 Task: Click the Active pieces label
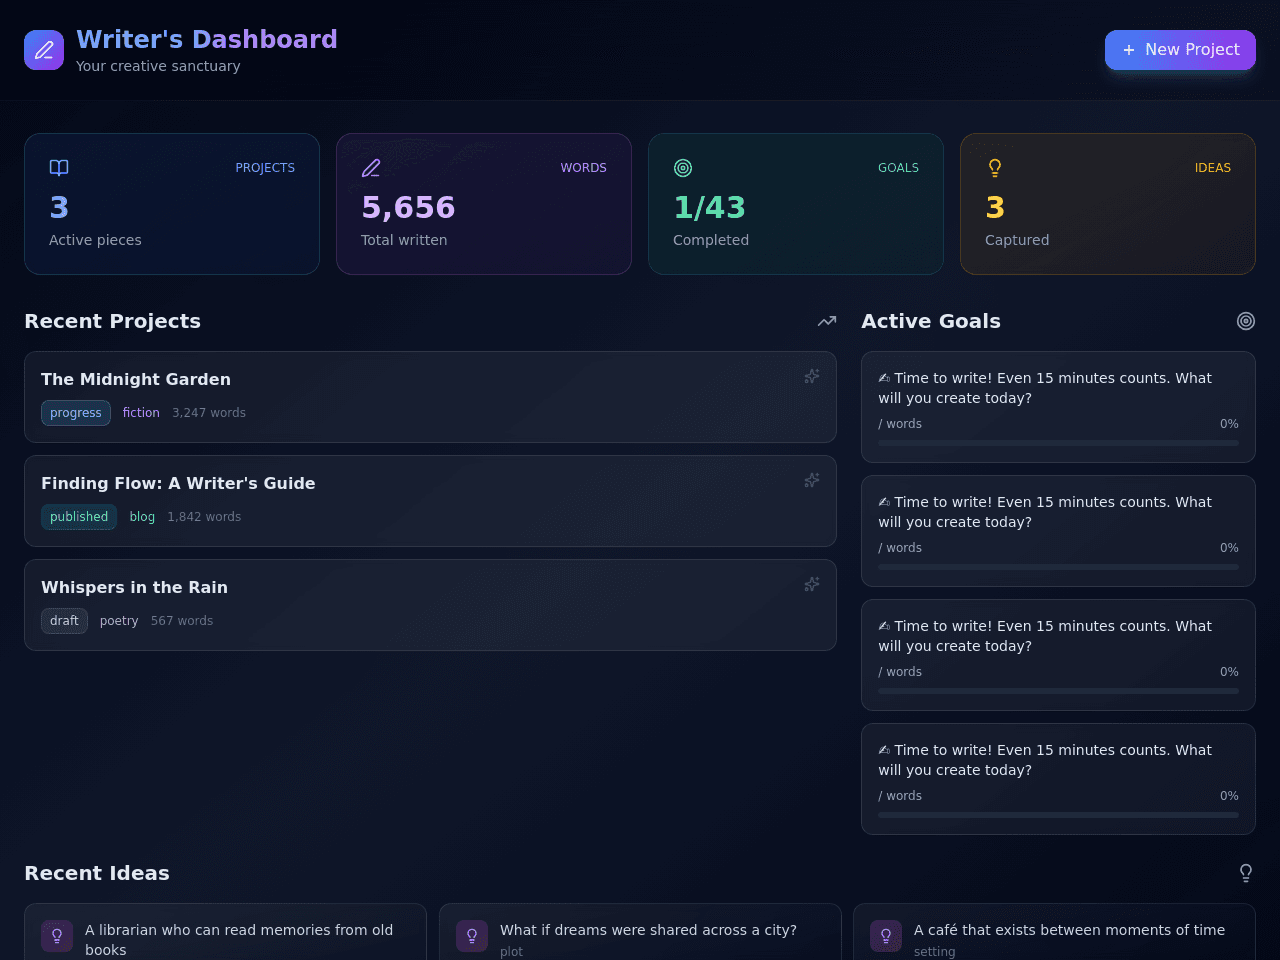click(x=95, y=240)
